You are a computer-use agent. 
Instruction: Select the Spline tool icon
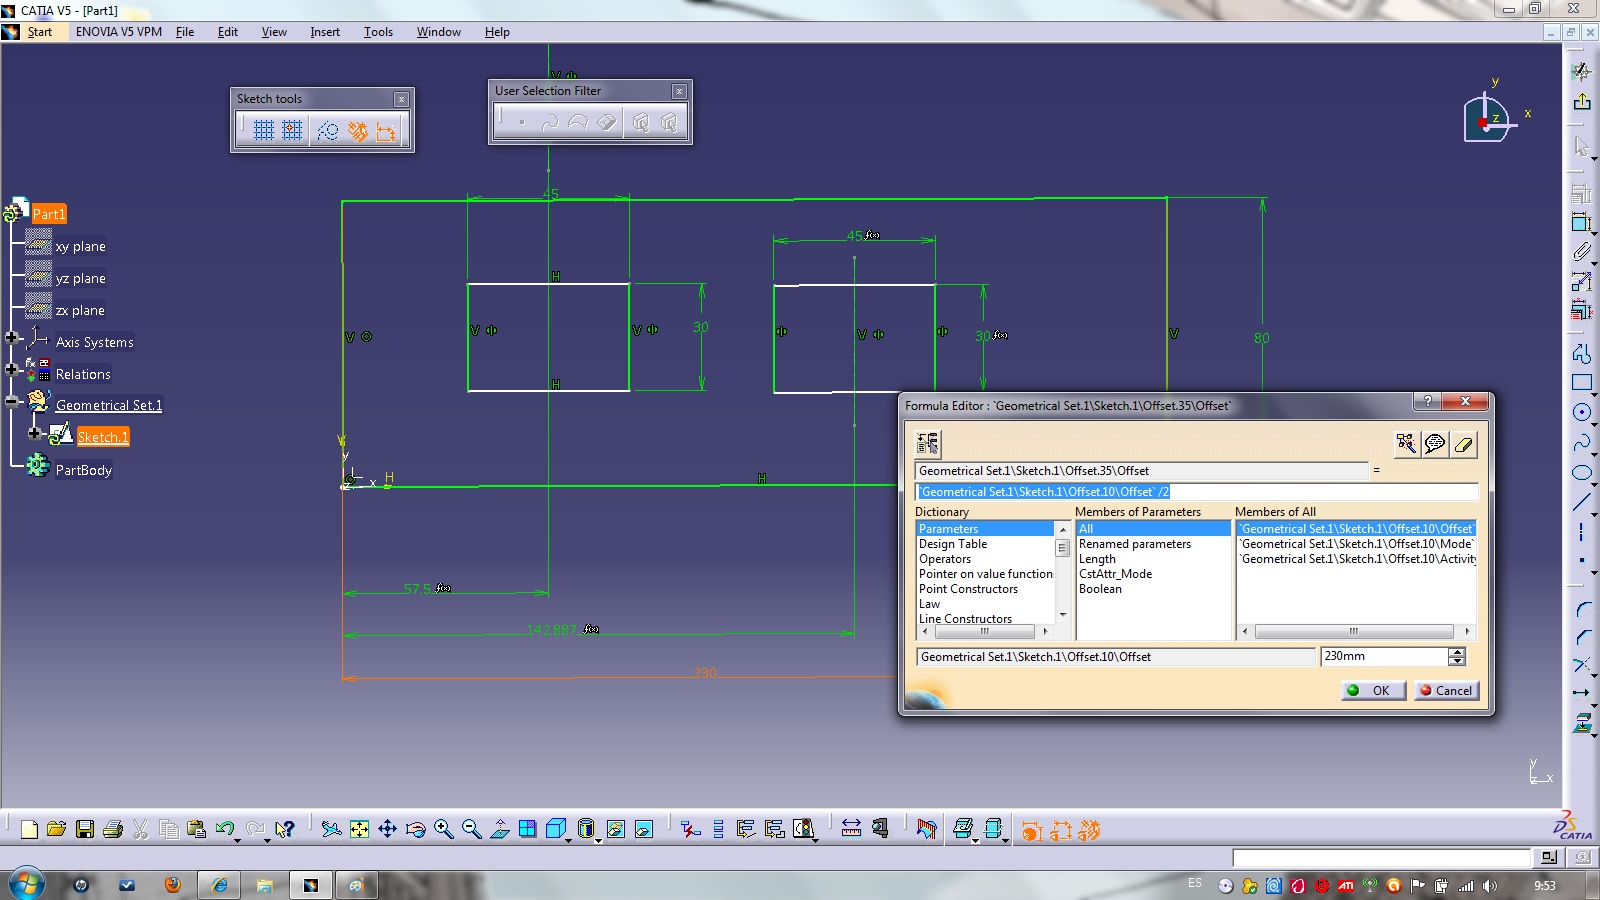point(1581,442)
